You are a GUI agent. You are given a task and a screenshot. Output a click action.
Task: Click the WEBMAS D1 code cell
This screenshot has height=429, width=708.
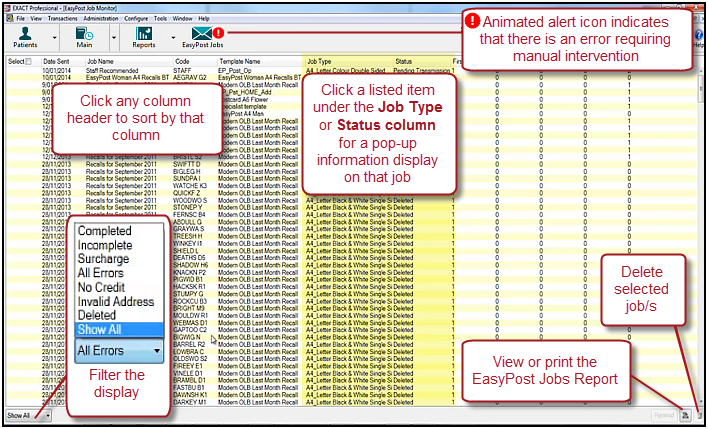pos(190,323)
